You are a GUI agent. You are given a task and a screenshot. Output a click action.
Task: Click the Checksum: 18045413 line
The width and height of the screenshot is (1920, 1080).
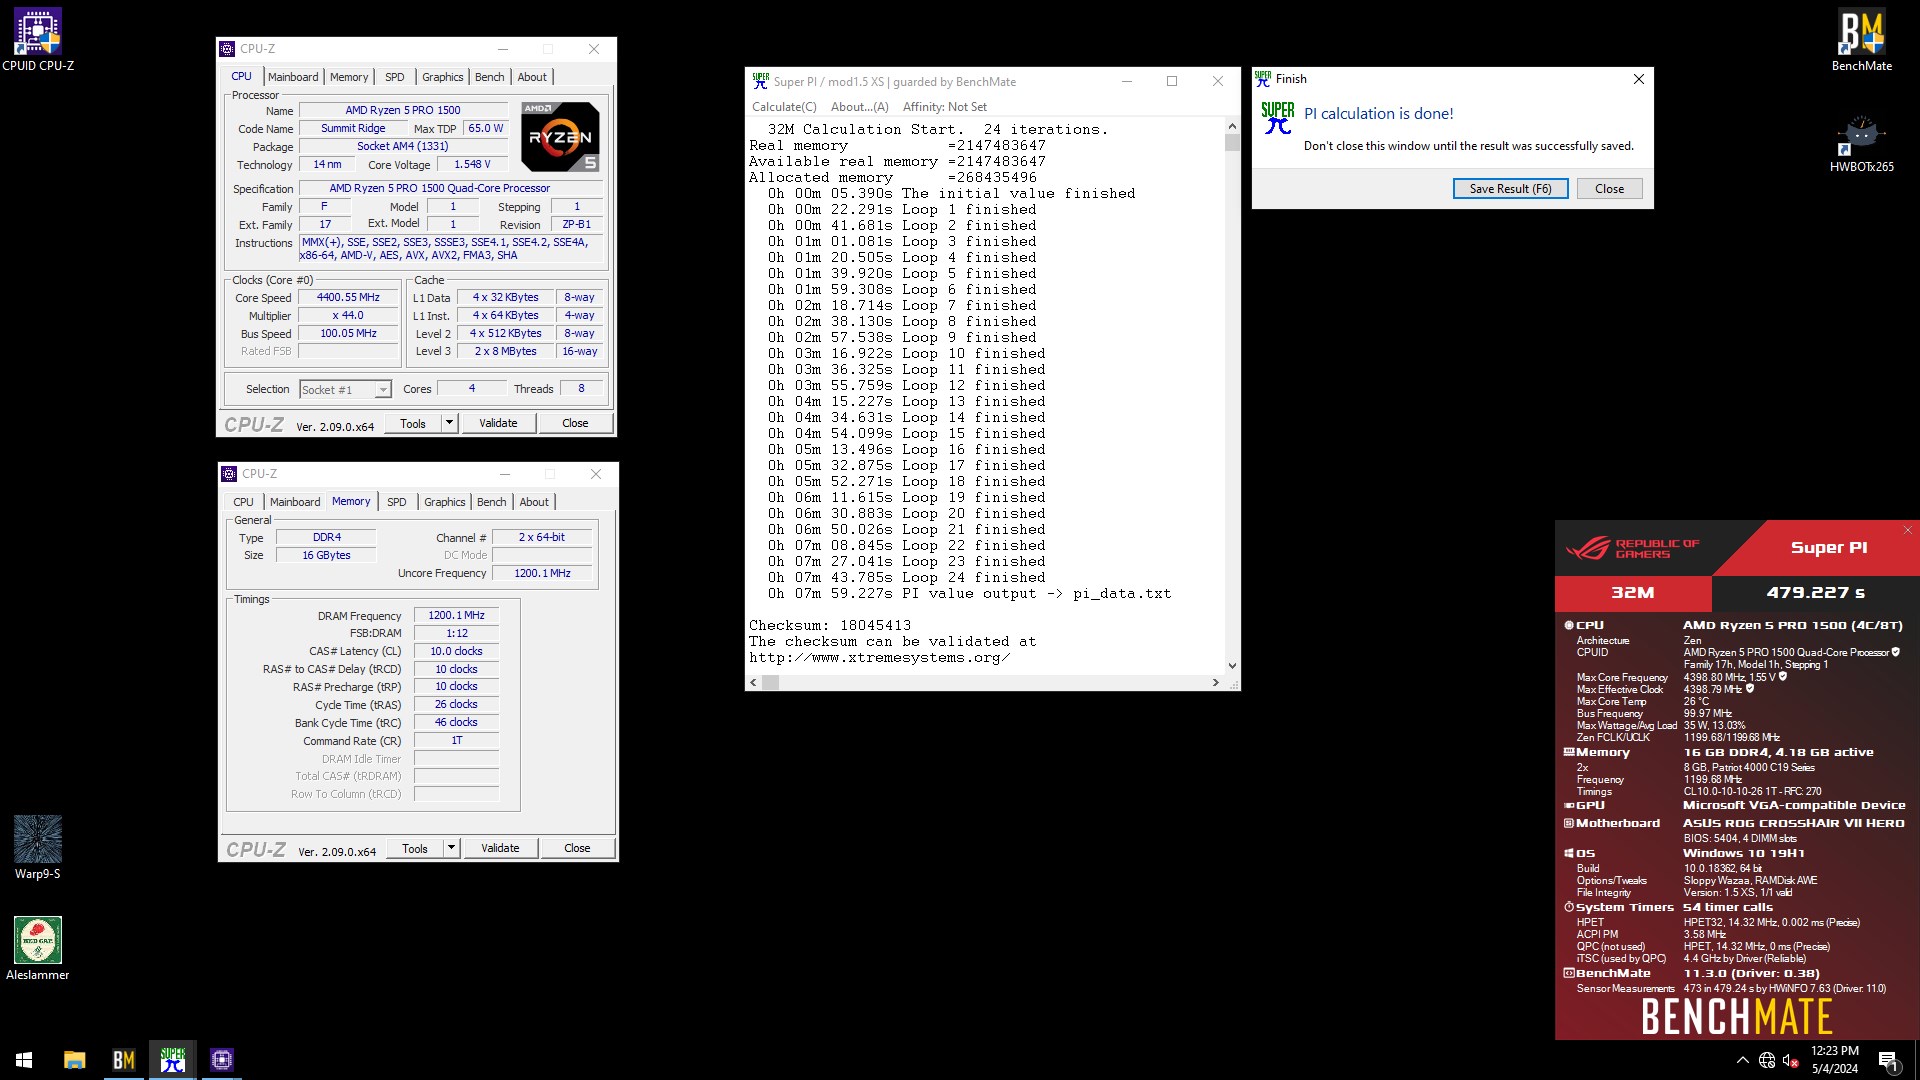pos(830,626)
